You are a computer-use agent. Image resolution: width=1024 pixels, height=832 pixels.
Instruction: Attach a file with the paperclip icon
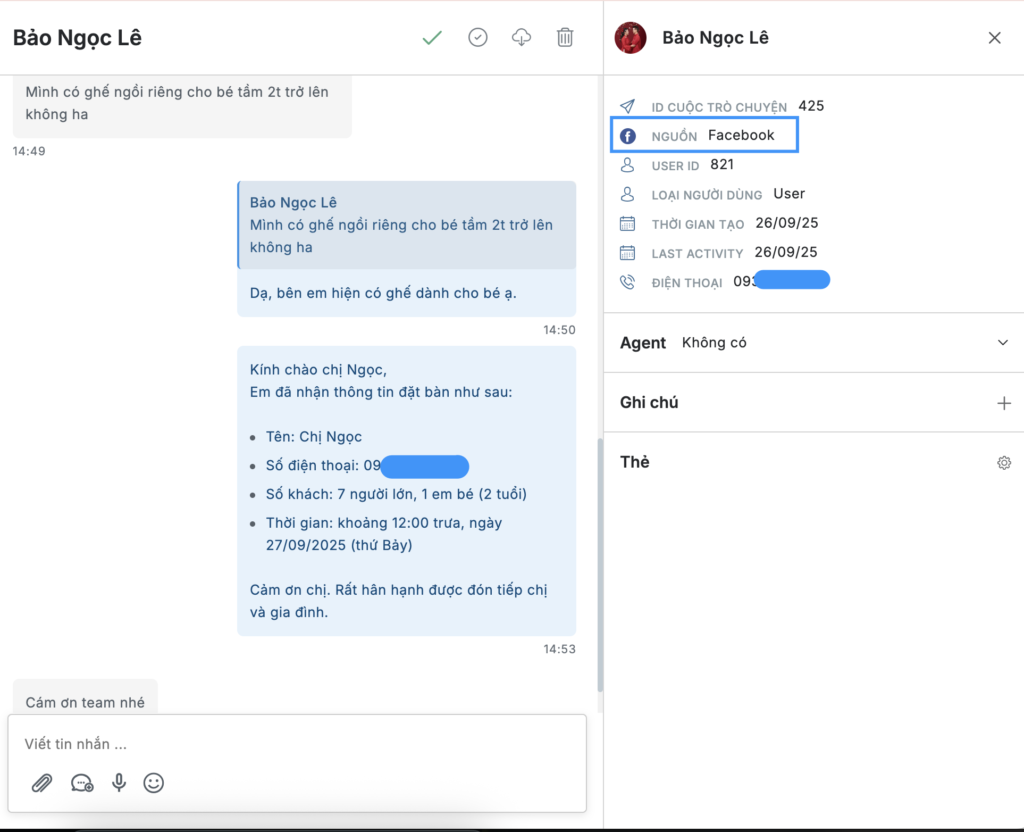click(41, 783)
